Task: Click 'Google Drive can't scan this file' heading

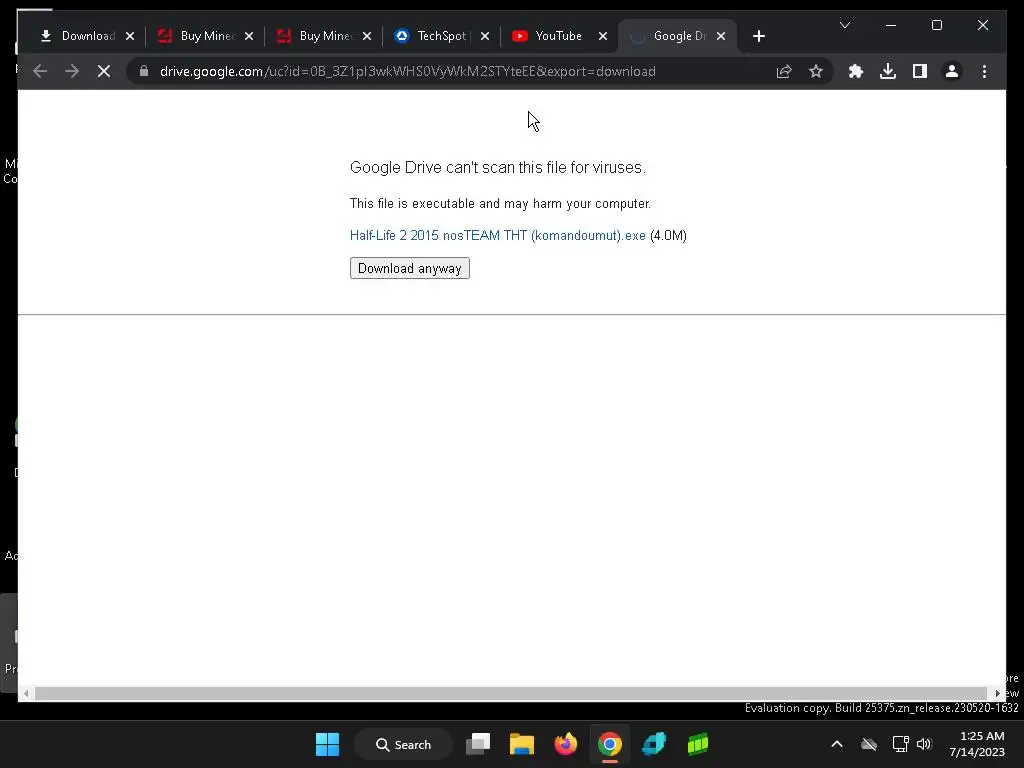Action: 498,168
